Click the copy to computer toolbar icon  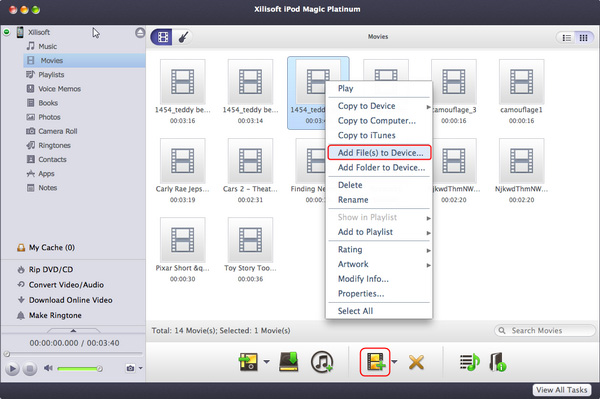[289, 362]
